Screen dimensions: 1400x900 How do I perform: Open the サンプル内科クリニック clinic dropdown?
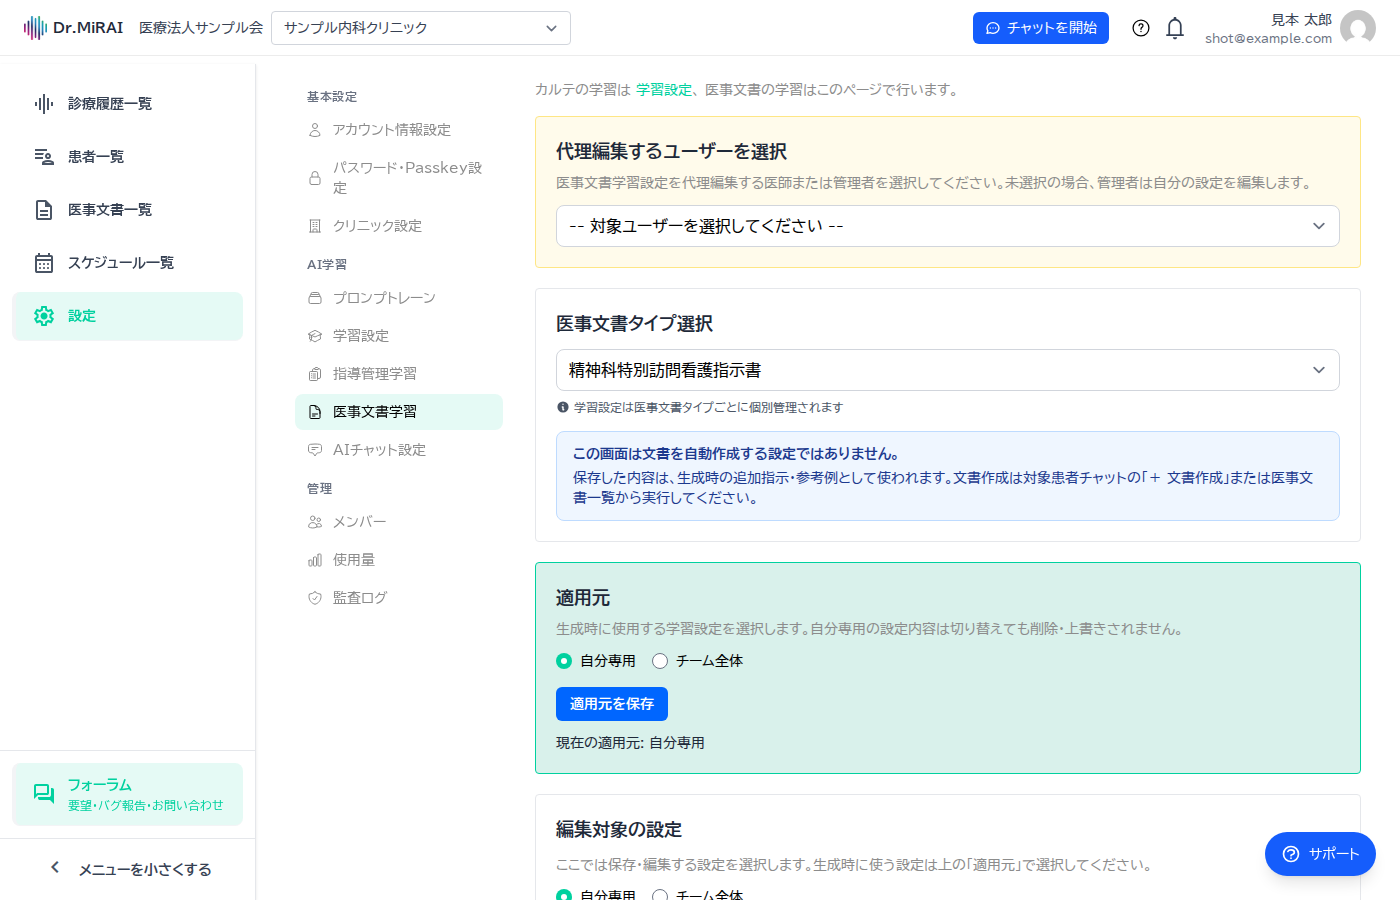421,28
